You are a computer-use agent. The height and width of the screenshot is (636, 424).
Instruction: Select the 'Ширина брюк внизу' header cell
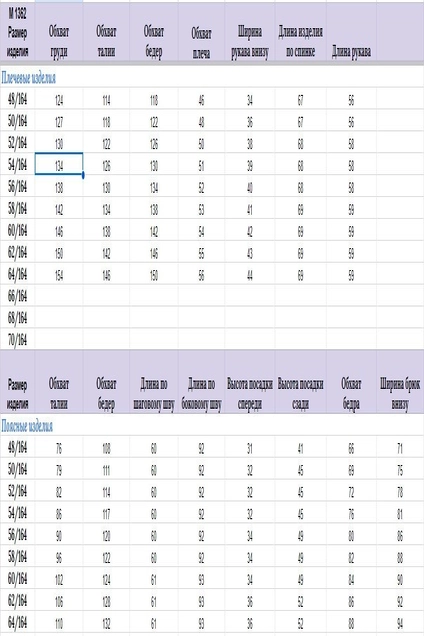tap(400, 393)
